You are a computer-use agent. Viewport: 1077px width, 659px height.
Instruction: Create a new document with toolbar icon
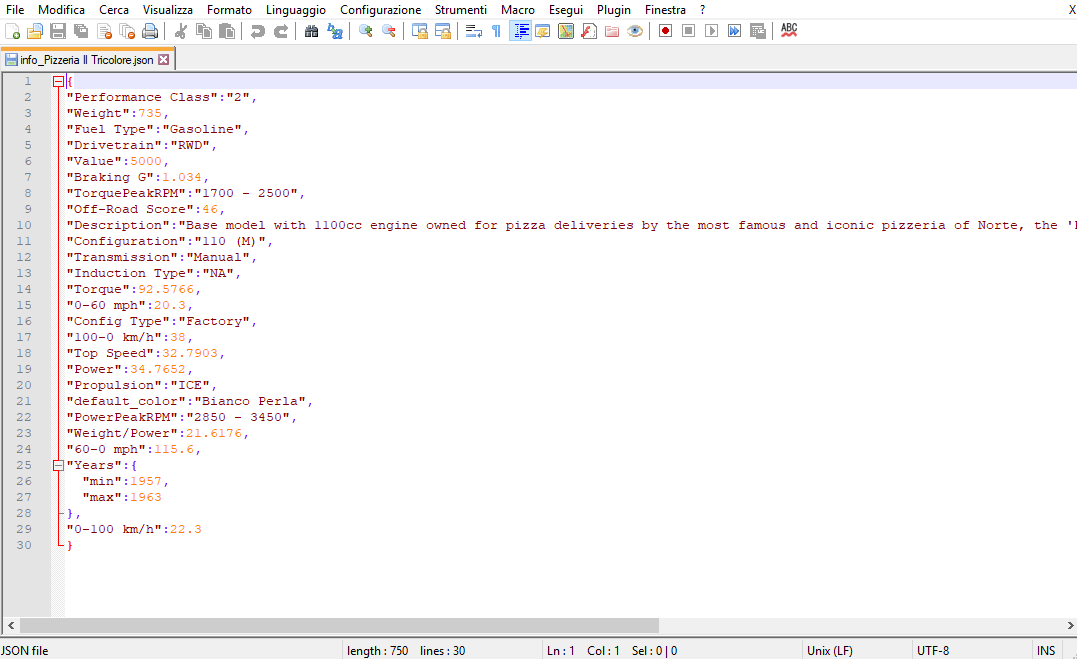point(12,31)
